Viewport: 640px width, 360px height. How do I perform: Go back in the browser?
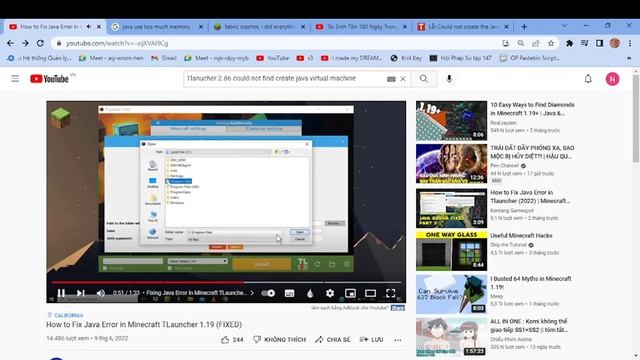click(x=10, y=43)
